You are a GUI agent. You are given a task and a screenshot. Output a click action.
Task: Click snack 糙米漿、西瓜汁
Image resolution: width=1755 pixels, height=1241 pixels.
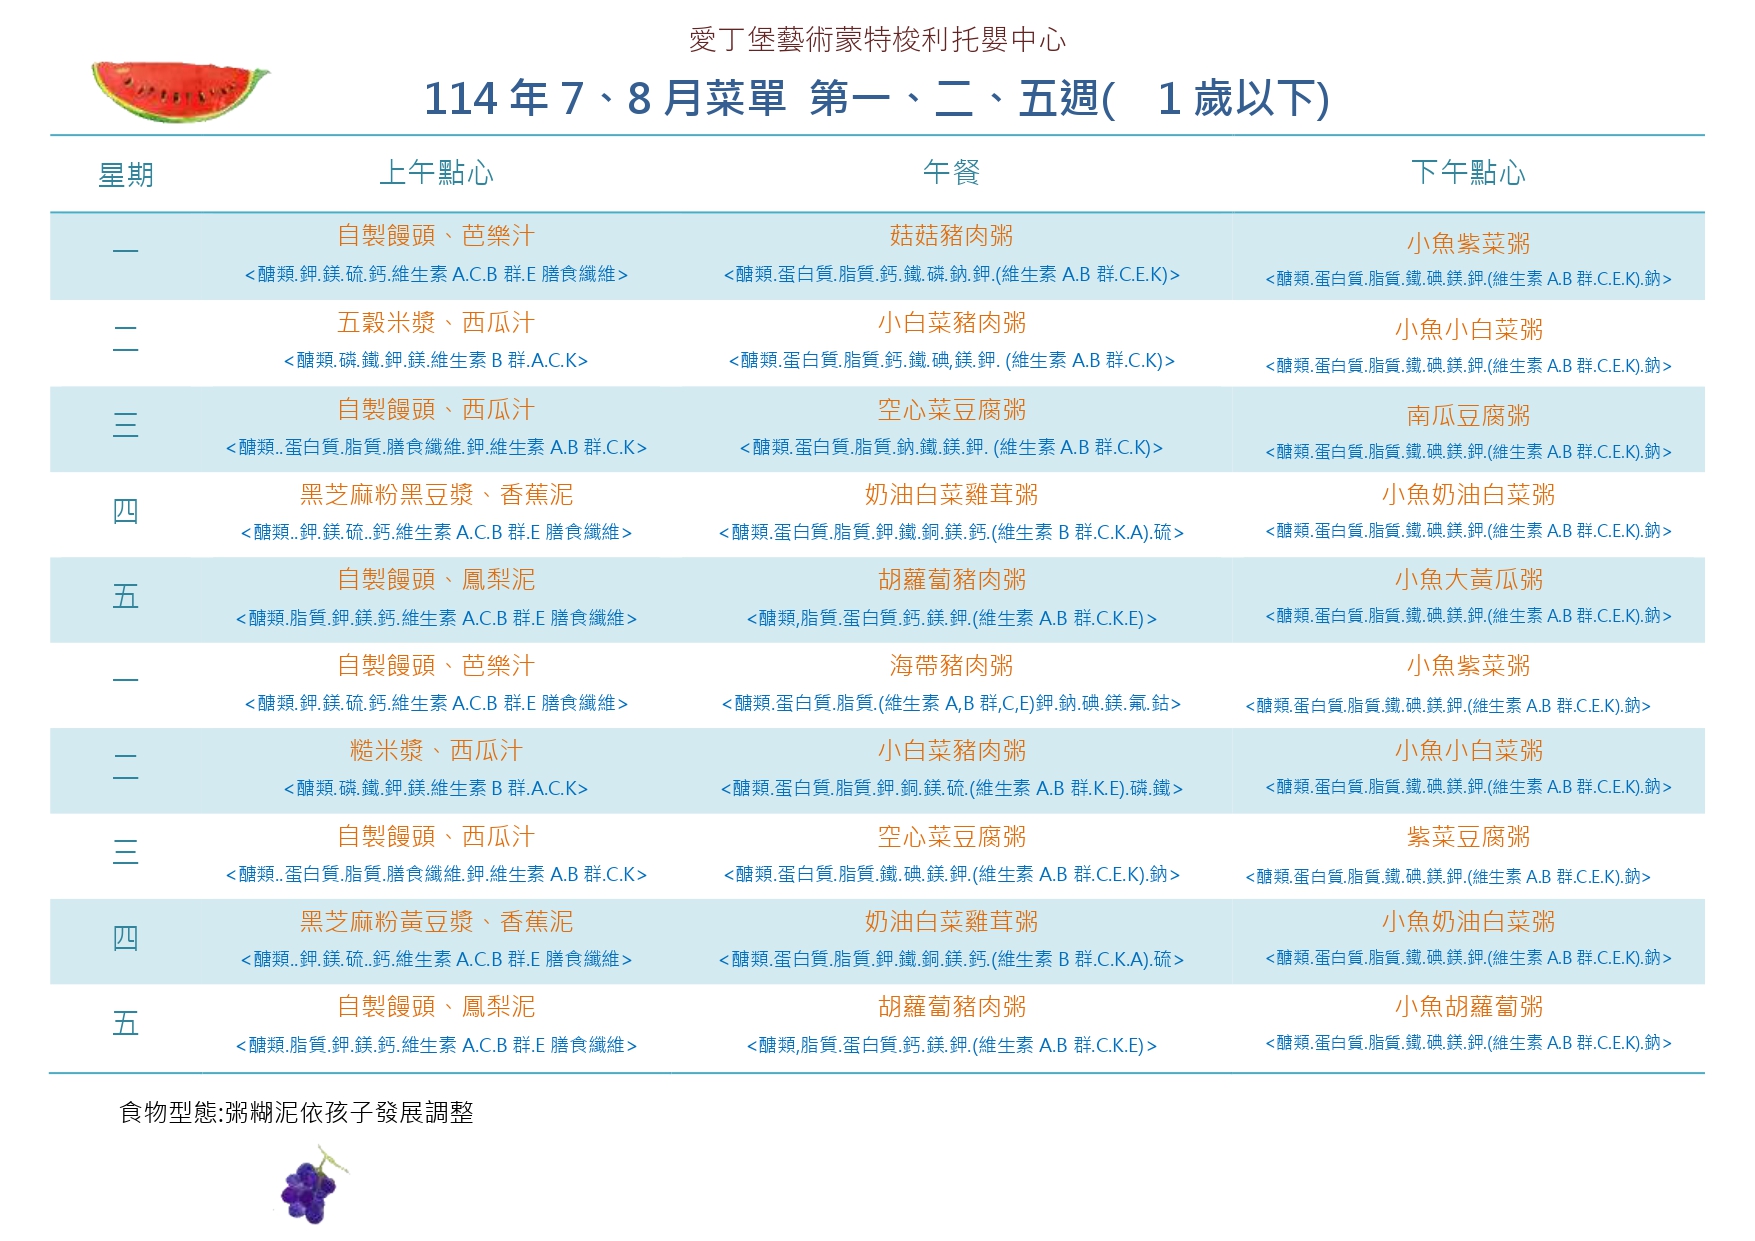click(436, 751)
